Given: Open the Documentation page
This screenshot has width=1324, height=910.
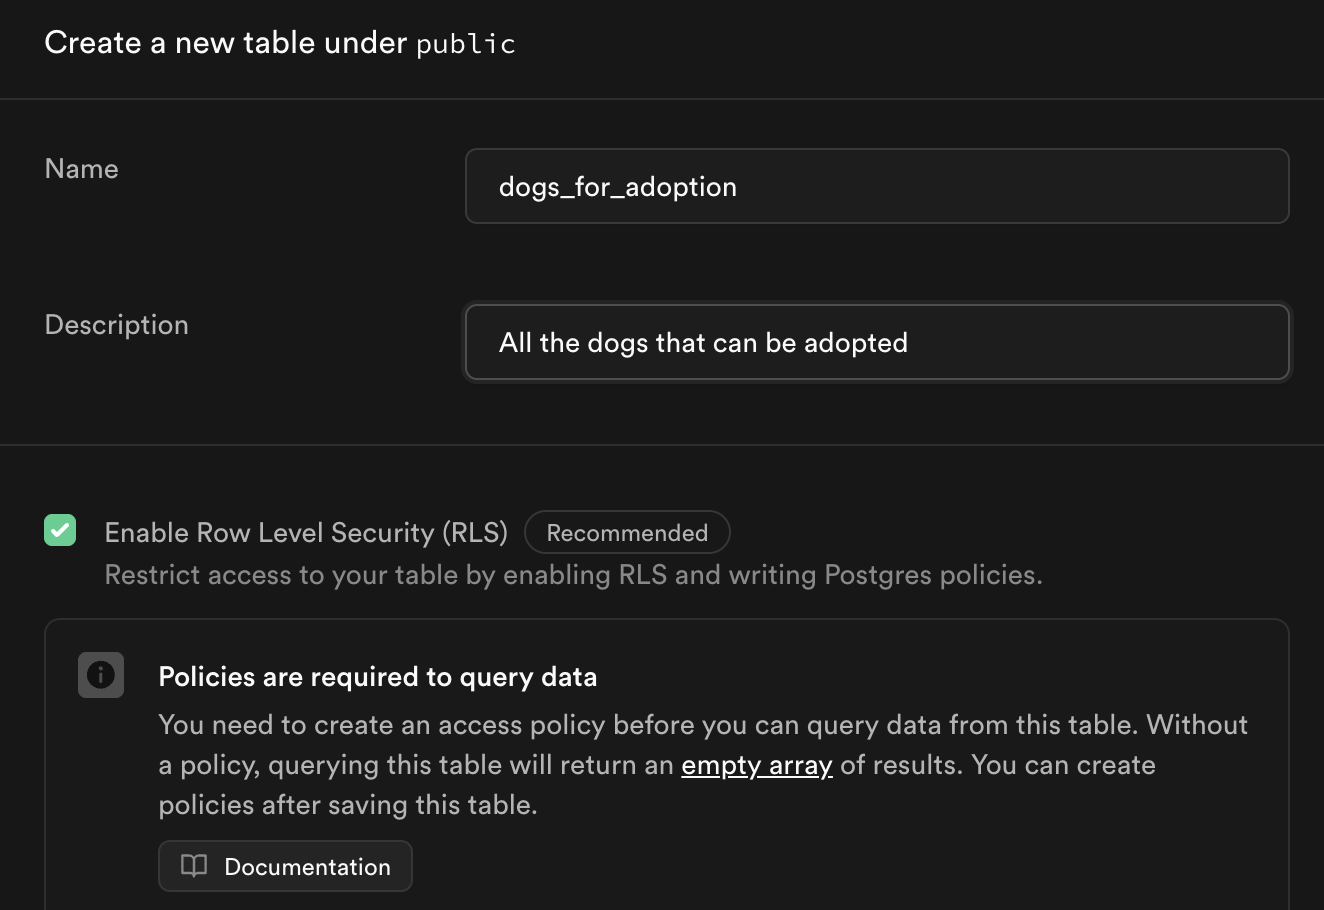Looking at the screenshot, I should 285,866.
